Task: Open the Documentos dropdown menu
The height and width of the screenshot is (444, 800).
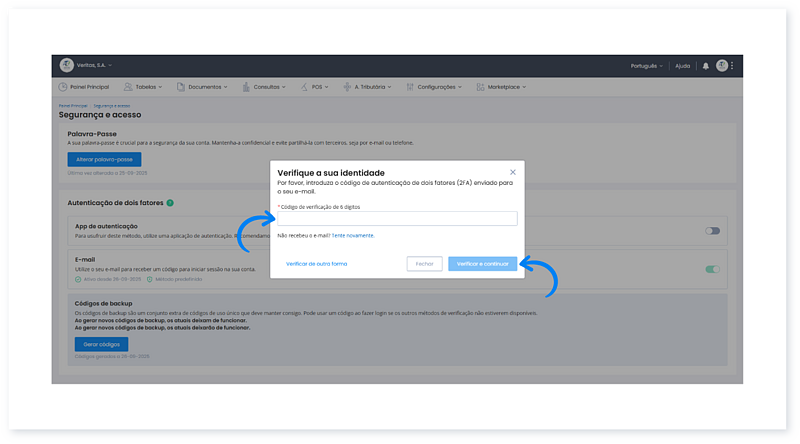Action: pos(207,87)
